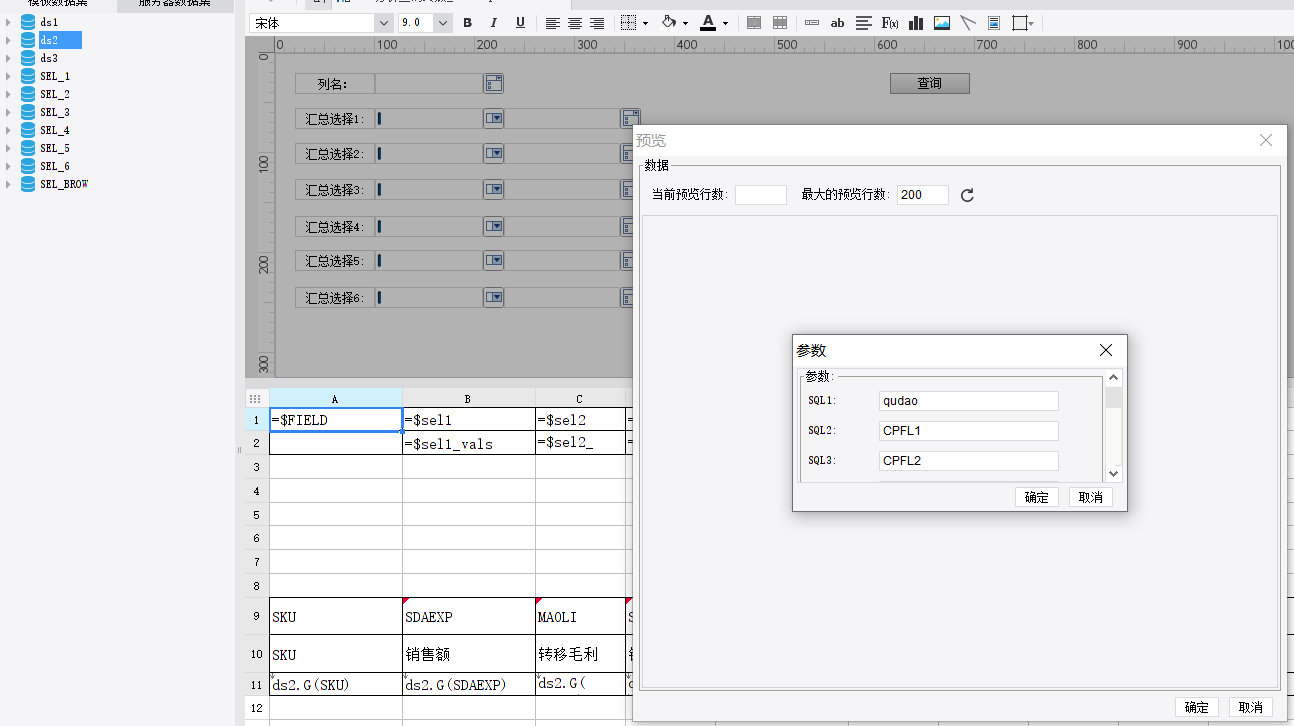Select SEL_1 dataset
The width and height of the screenshot is (1294, 726).
tap(55, 76)
